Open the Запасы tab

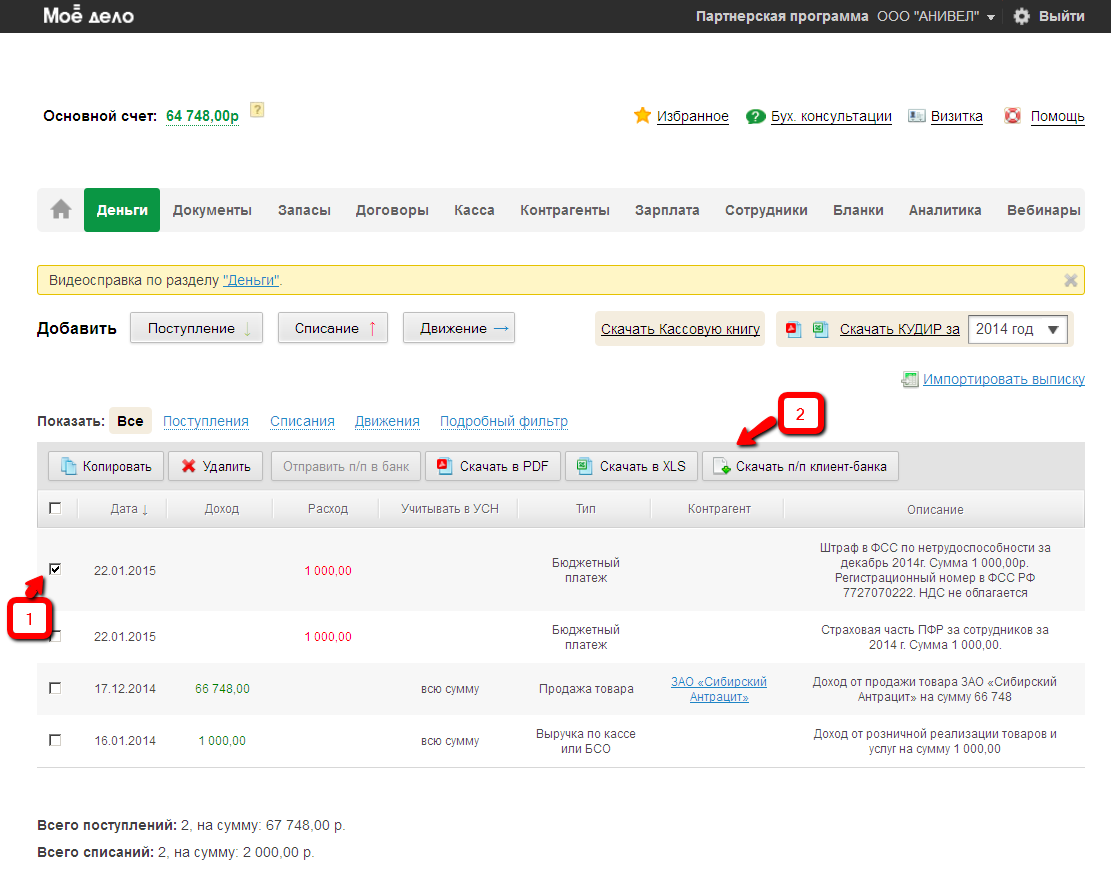pyautogui.click(x=304, y=210)
